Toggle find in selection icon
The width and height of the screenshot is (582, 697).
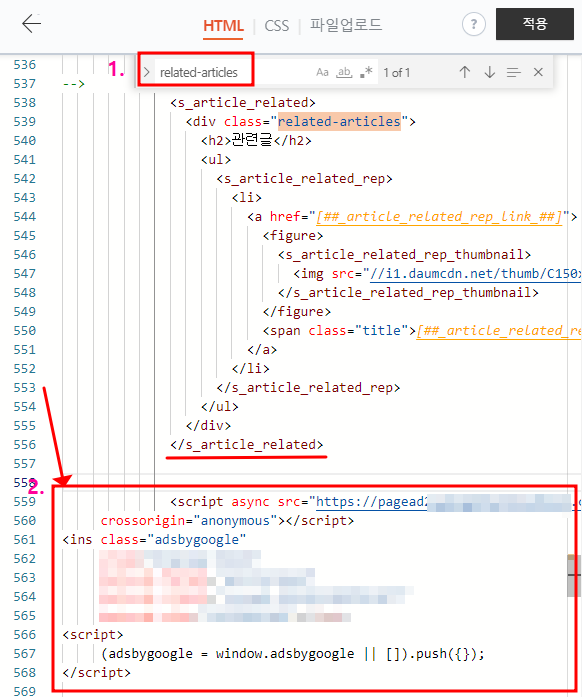tap(514, 72)
